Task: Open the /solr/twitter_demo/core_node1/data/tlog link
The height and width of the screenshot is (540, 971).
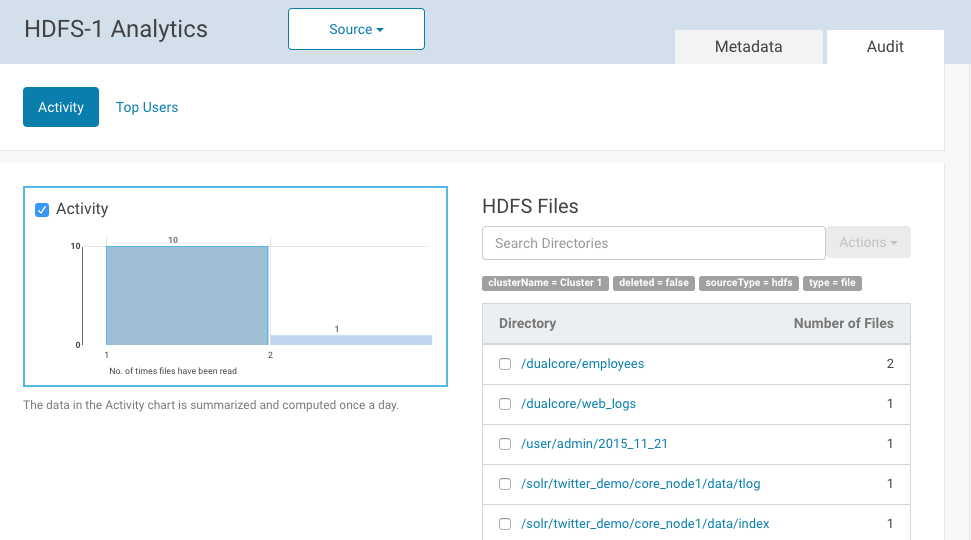Action: click(640, 484)
